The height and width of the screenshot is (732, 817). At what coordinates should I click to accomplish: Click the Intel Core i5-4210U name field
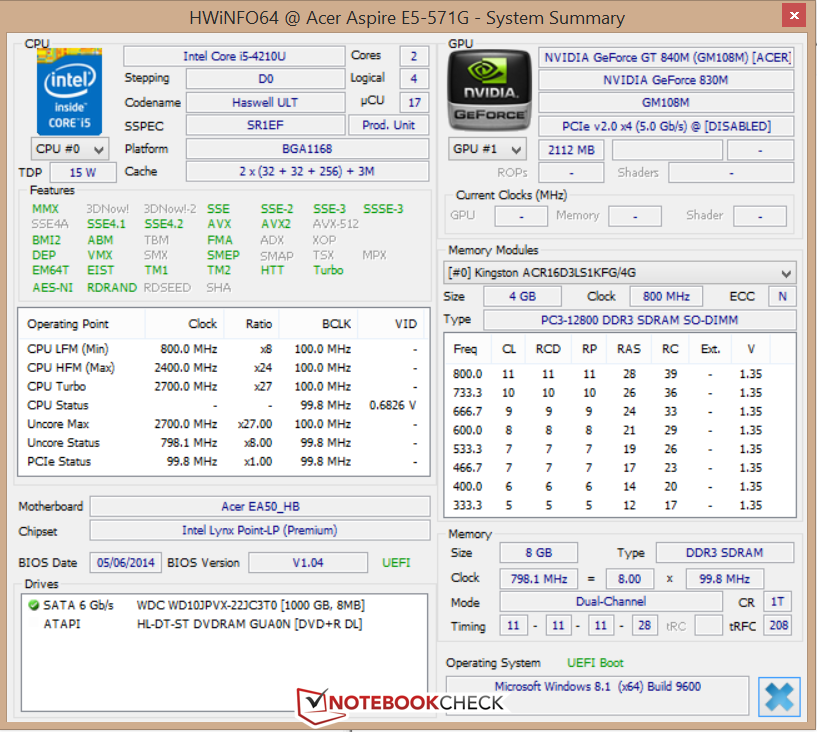click(x=234, y=56)
